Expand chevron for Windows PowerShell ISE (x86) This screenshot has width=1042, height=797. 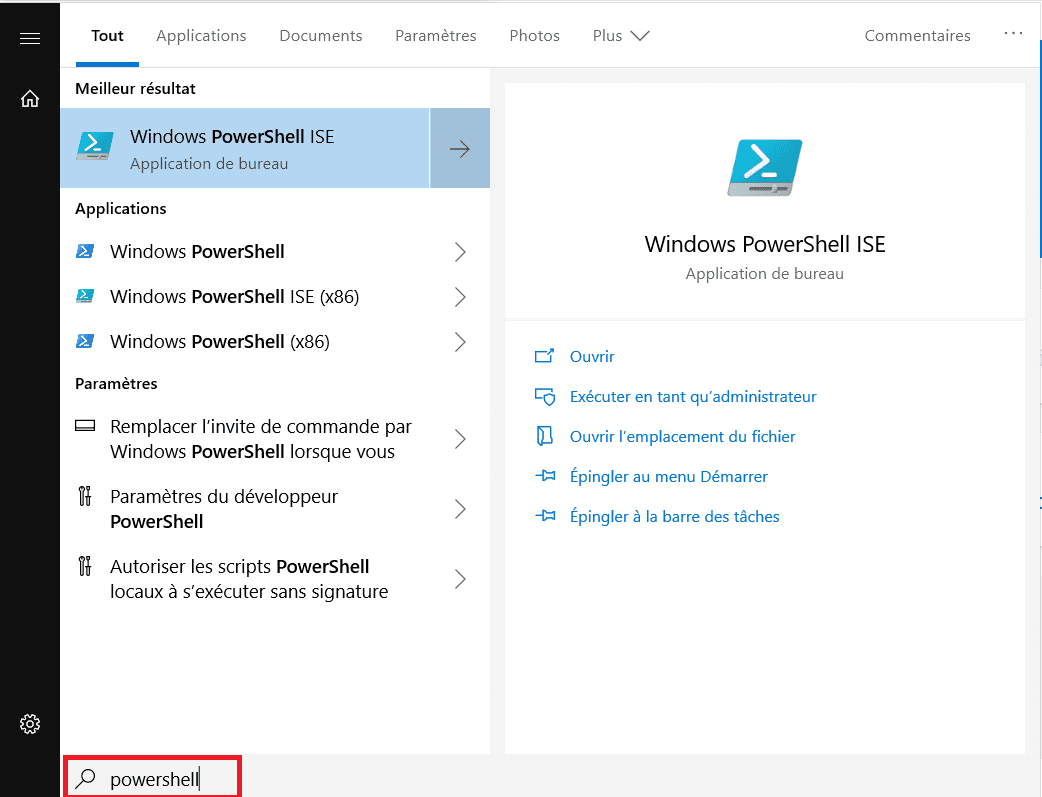460,296
